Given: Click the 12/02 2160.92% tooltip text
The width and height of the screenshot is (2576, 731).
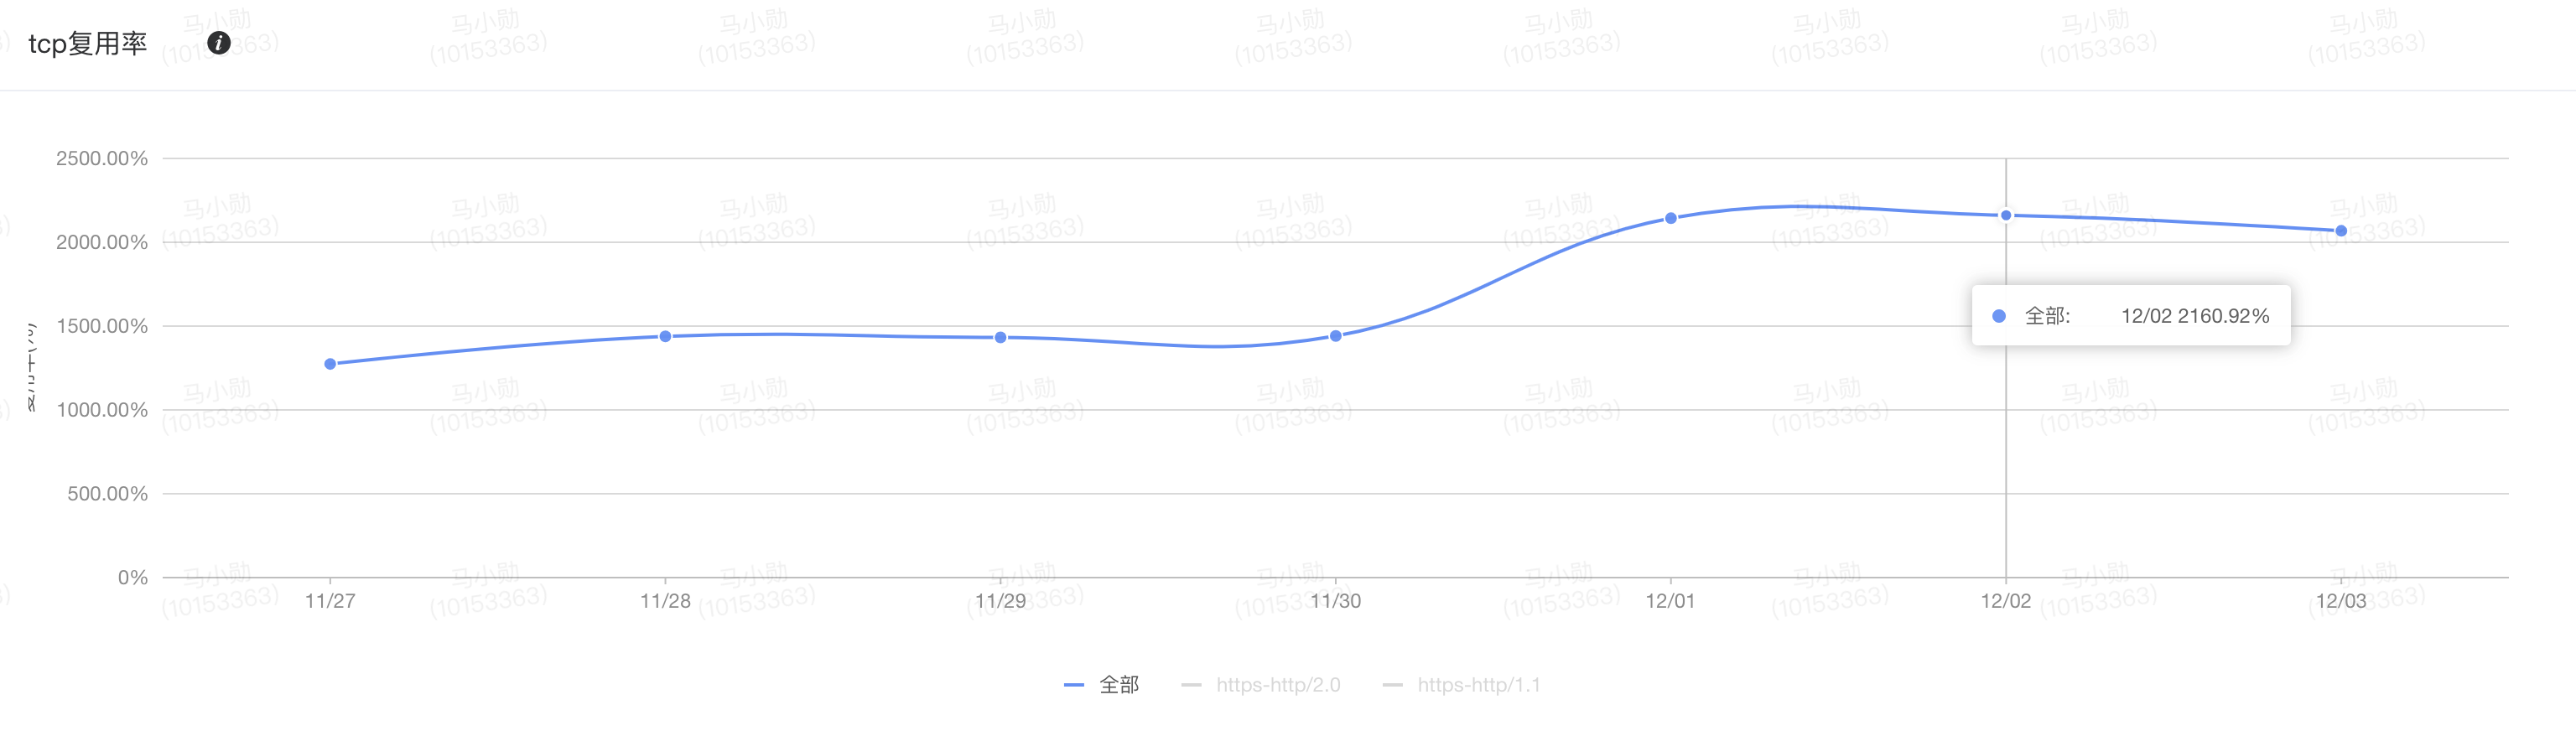Looking at the screenshot, I should (2195, 316).
